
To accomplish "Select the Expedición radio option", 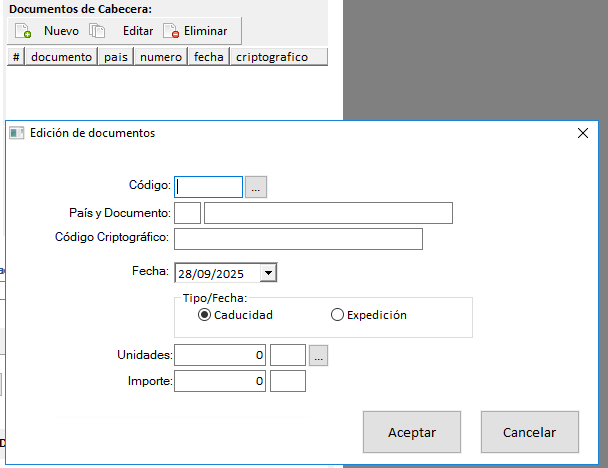I will click(337, 315).
